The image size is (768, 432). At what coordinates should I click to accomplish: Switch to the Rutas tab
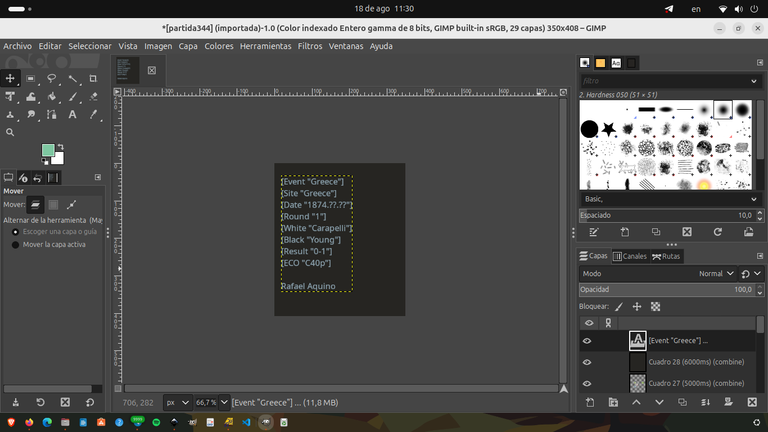[666, 256]
